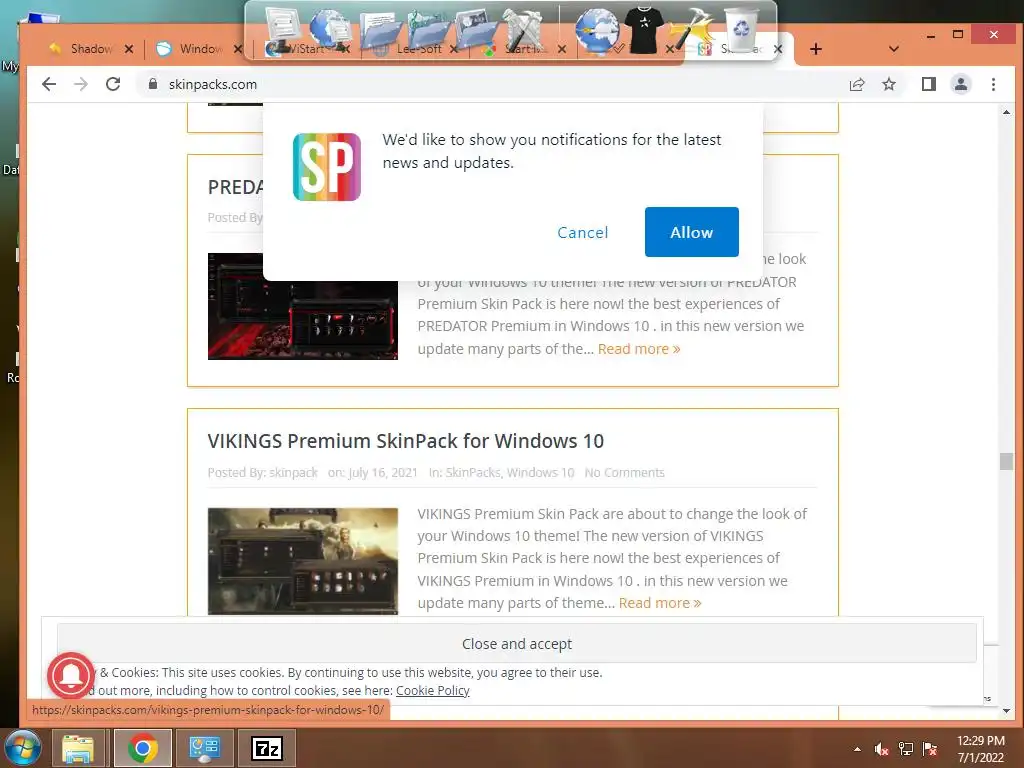Image resolution: width=1024 pixels, height=768 pixels.
Task: Open the documents folder in the dock
Action: pos(381,31)
